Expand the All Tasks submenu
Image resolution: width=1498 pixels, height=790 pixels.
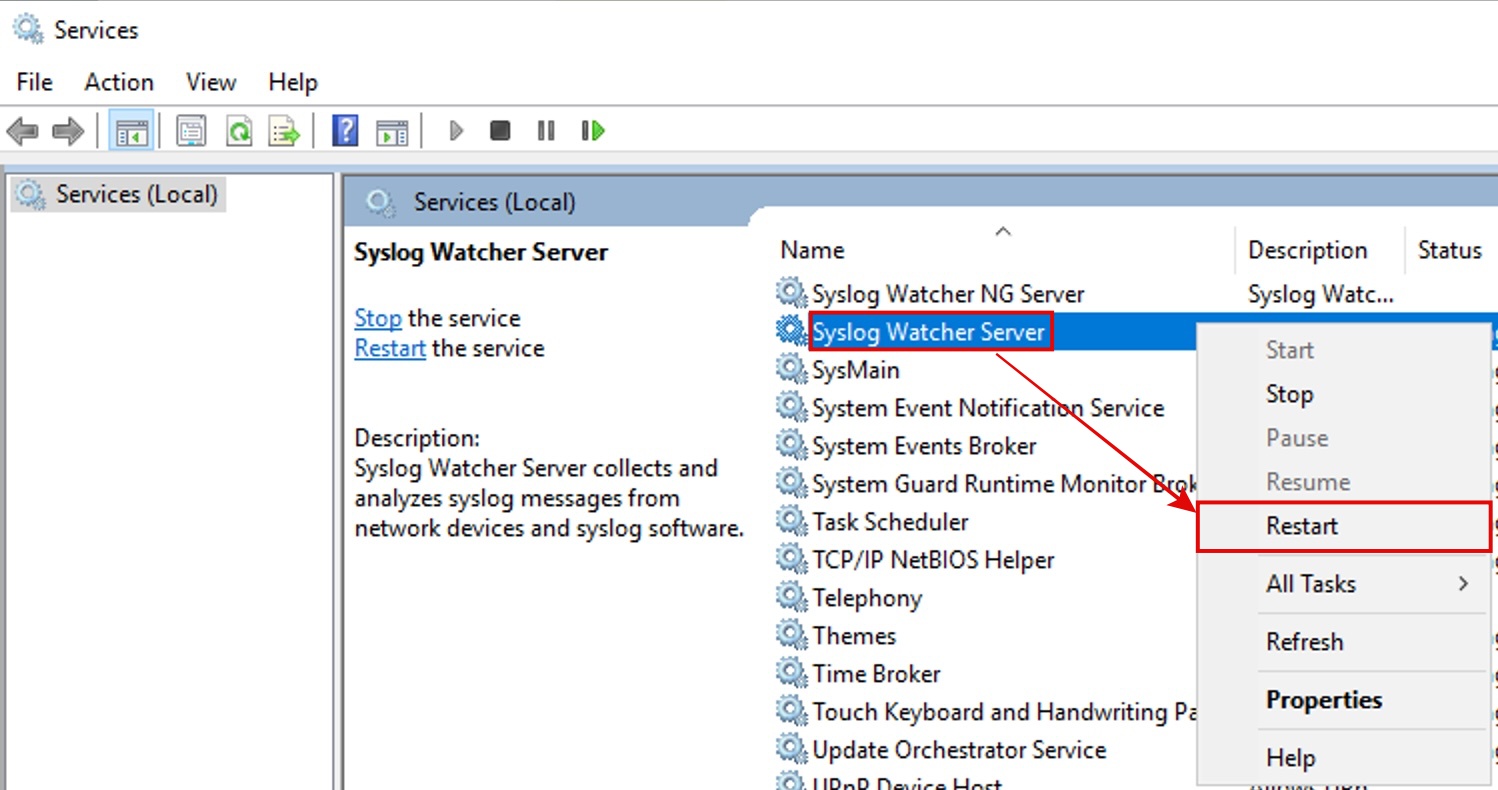[1344, 584]
